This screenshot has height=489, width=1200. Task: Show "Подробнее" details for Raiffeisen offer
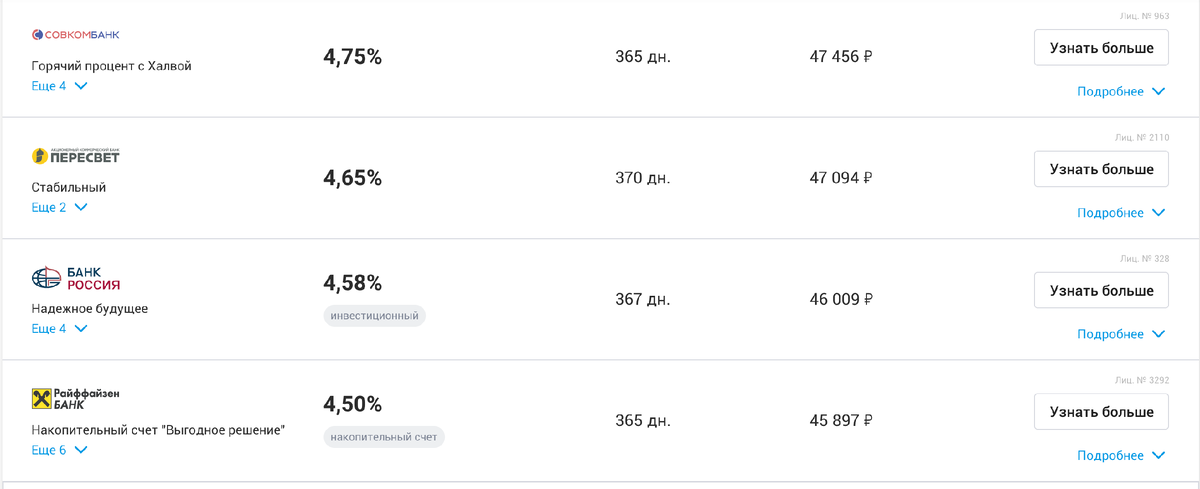1120,456
